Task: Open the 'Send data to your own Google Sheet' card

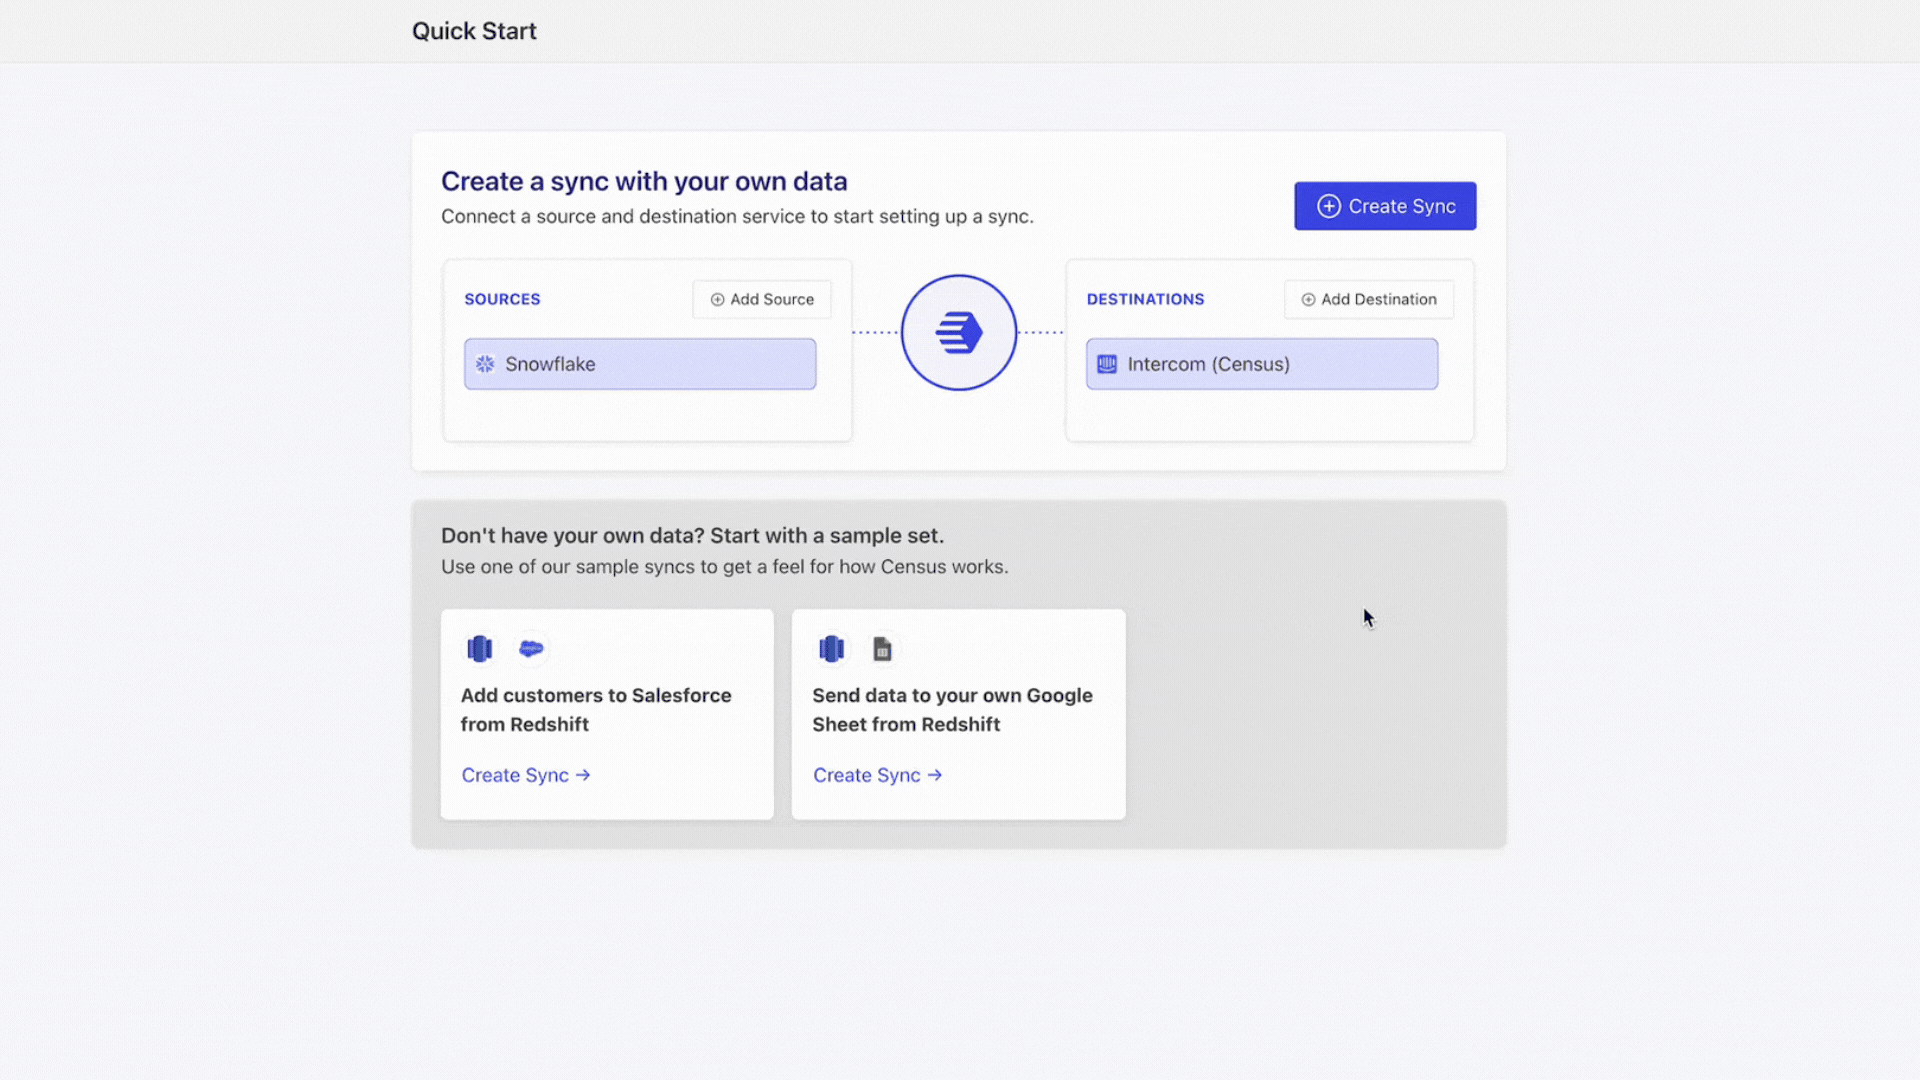Action: [958, 714]
